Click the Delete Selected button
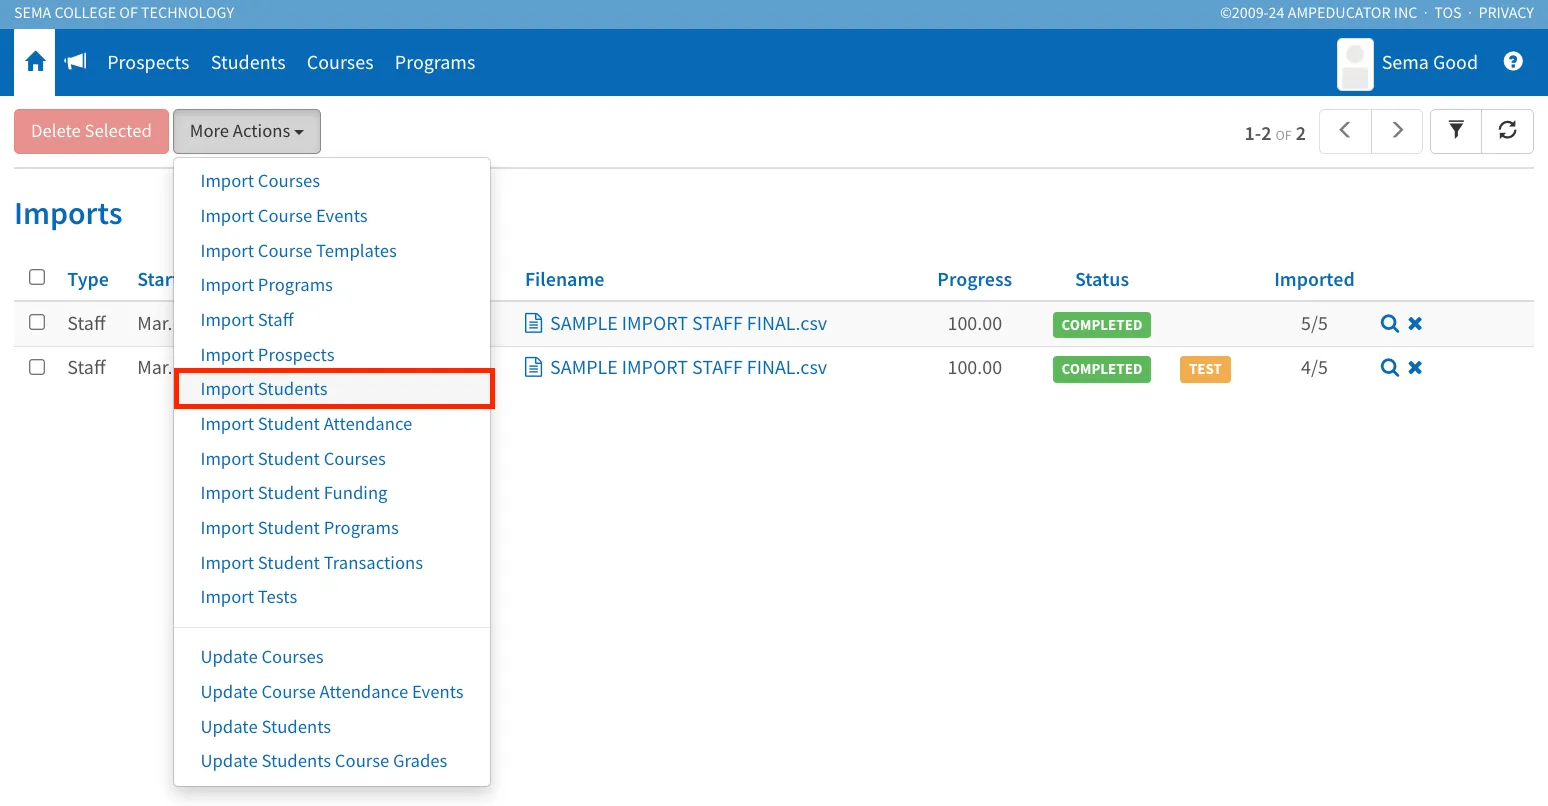 click(91, 131)
